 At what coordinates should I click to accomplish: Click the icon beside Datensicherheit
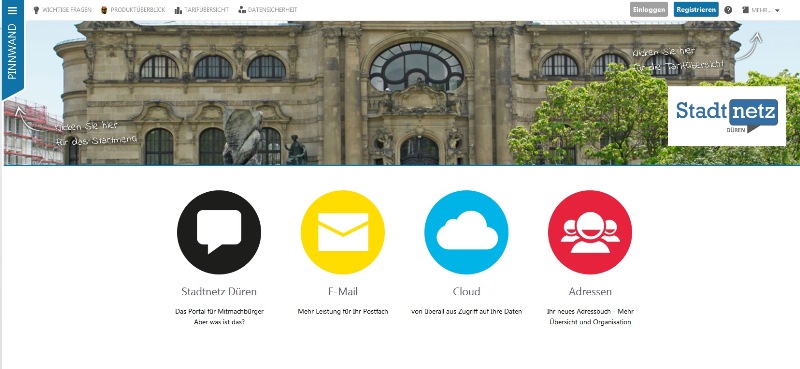click(242, 10)
